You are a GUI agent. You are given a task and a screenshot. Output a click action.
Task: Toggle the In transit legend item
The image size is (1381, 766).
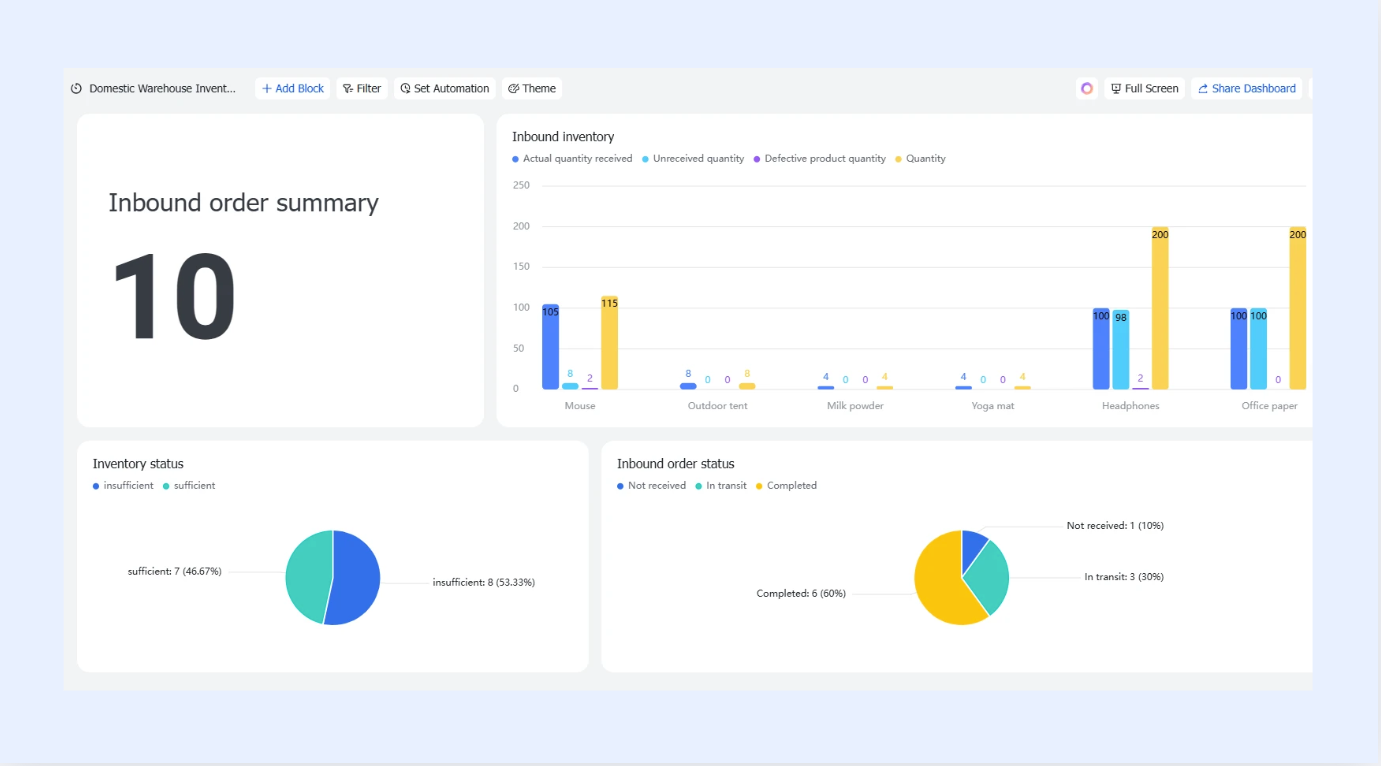[x=721, y=486]
